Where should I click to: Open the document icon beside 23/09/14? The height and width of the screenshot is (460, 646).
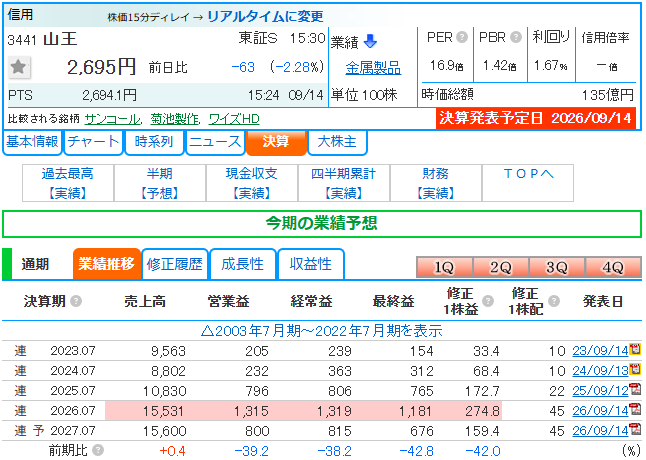click(636, 349)
